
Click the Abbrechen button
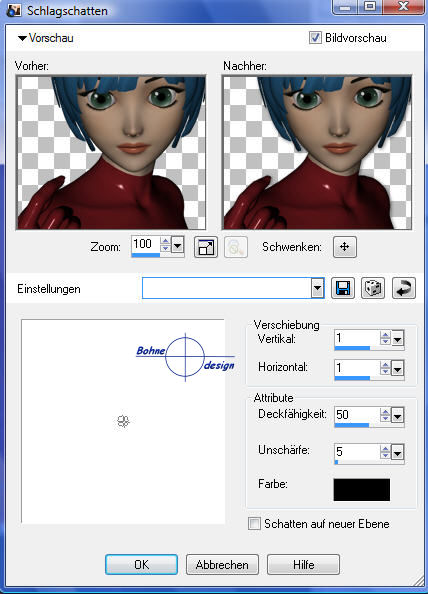tap(222, 565)
